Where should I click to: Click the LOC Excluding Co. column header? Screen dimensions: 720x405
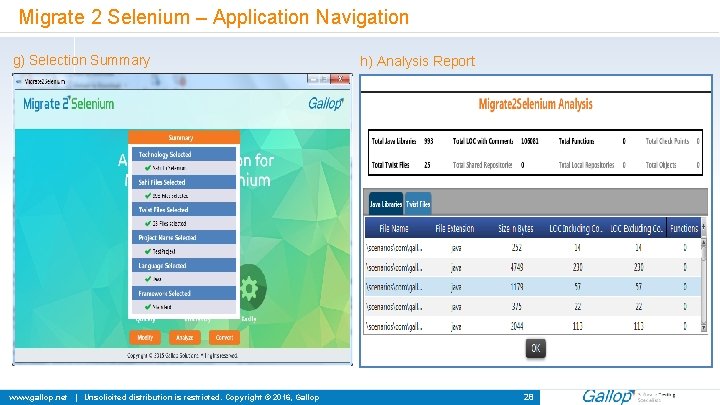pyautogui.click(x=636, y=228)
